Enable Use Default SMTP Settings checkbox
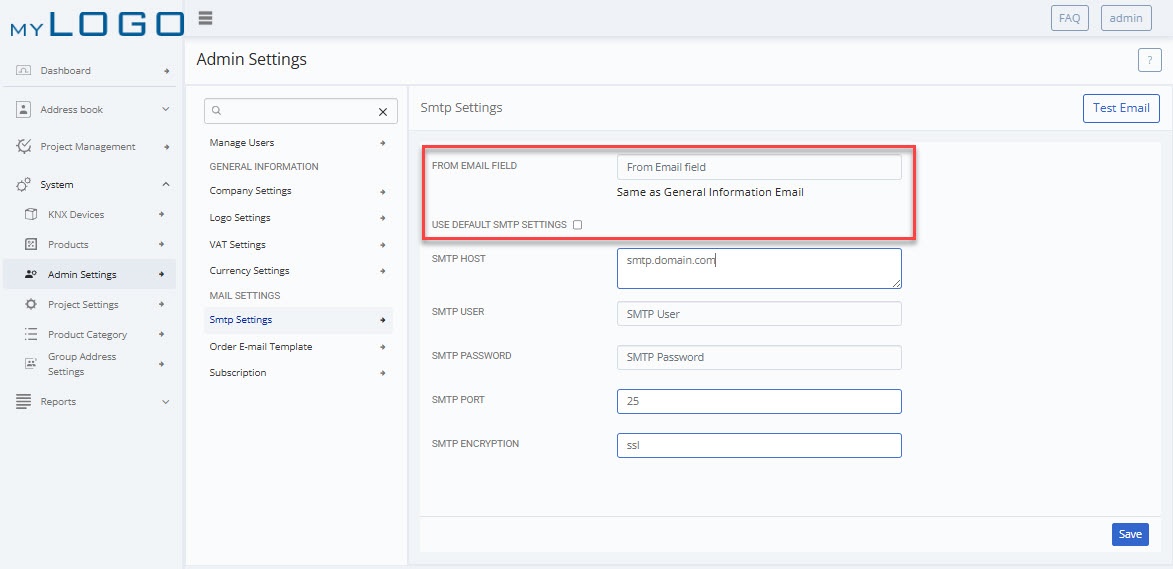1173x569 pixels. point(578,224)
